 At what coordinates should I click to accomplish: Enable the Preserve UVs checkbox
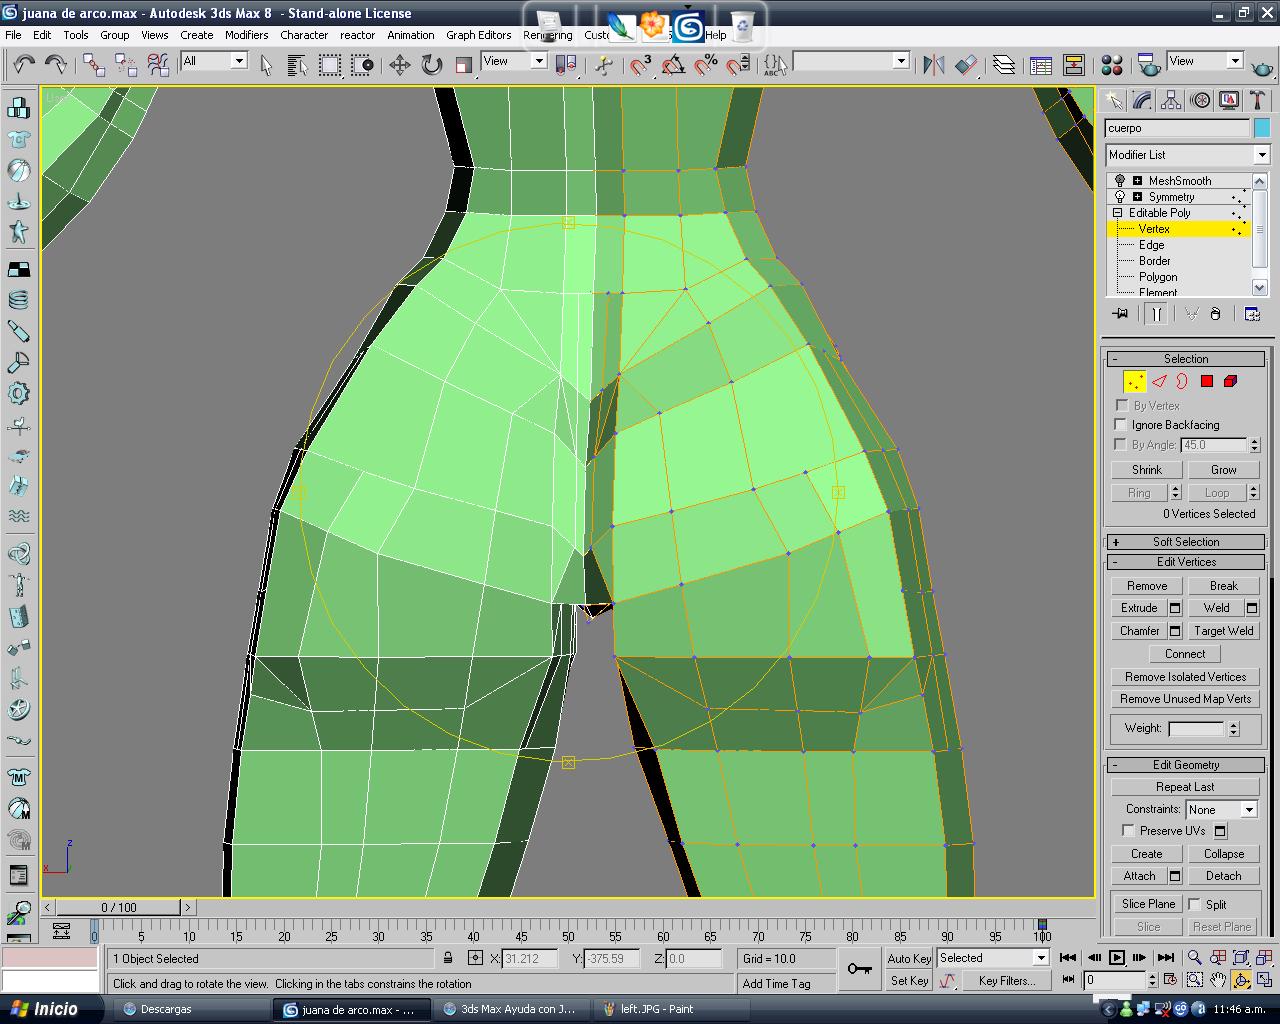(1128, 831)
